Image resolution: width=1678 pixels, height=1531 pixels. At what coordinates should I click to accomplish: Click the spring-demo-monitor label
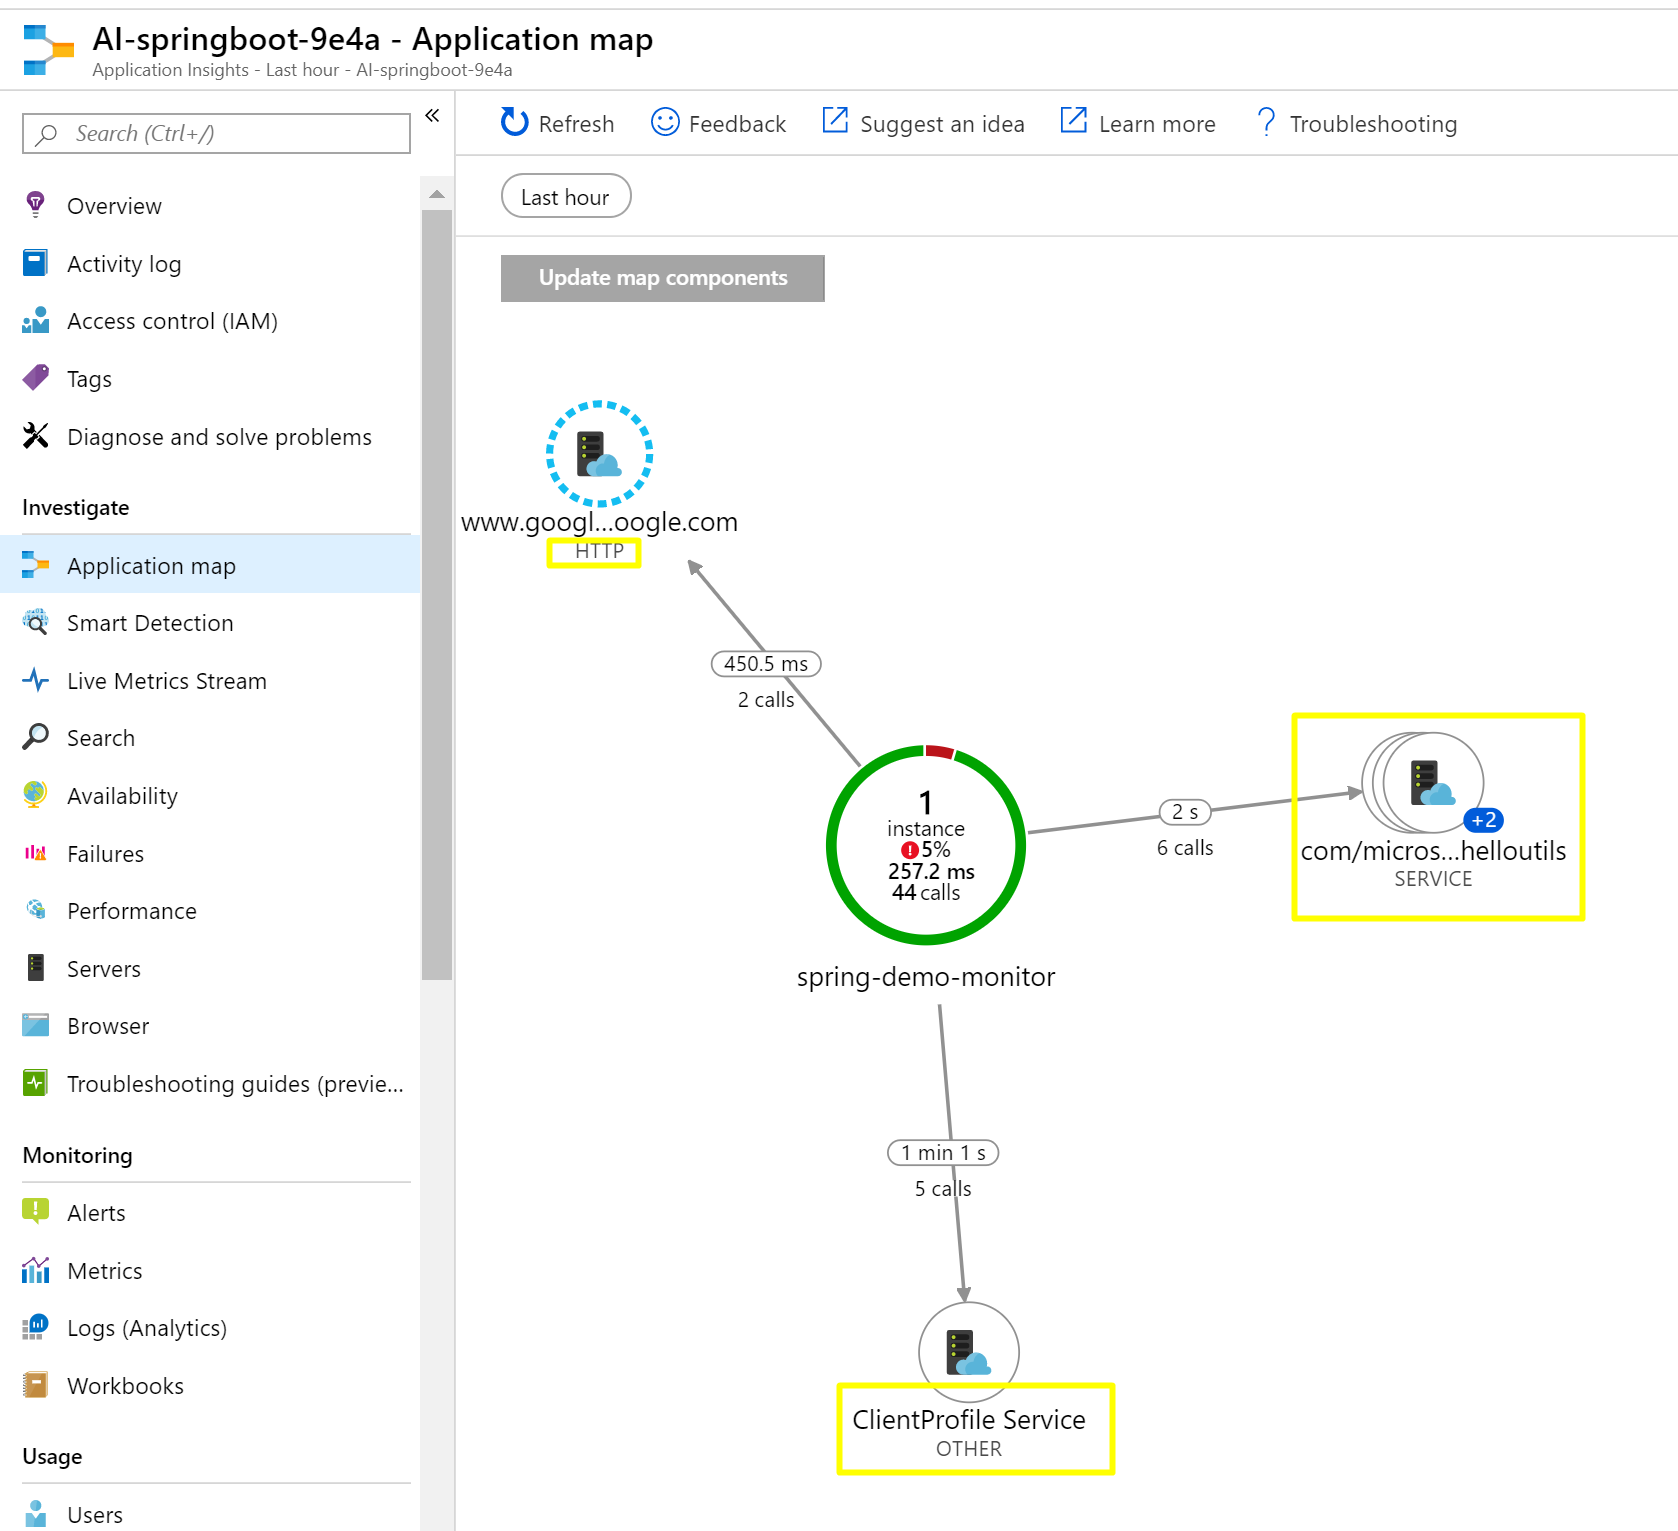[926, 977]
